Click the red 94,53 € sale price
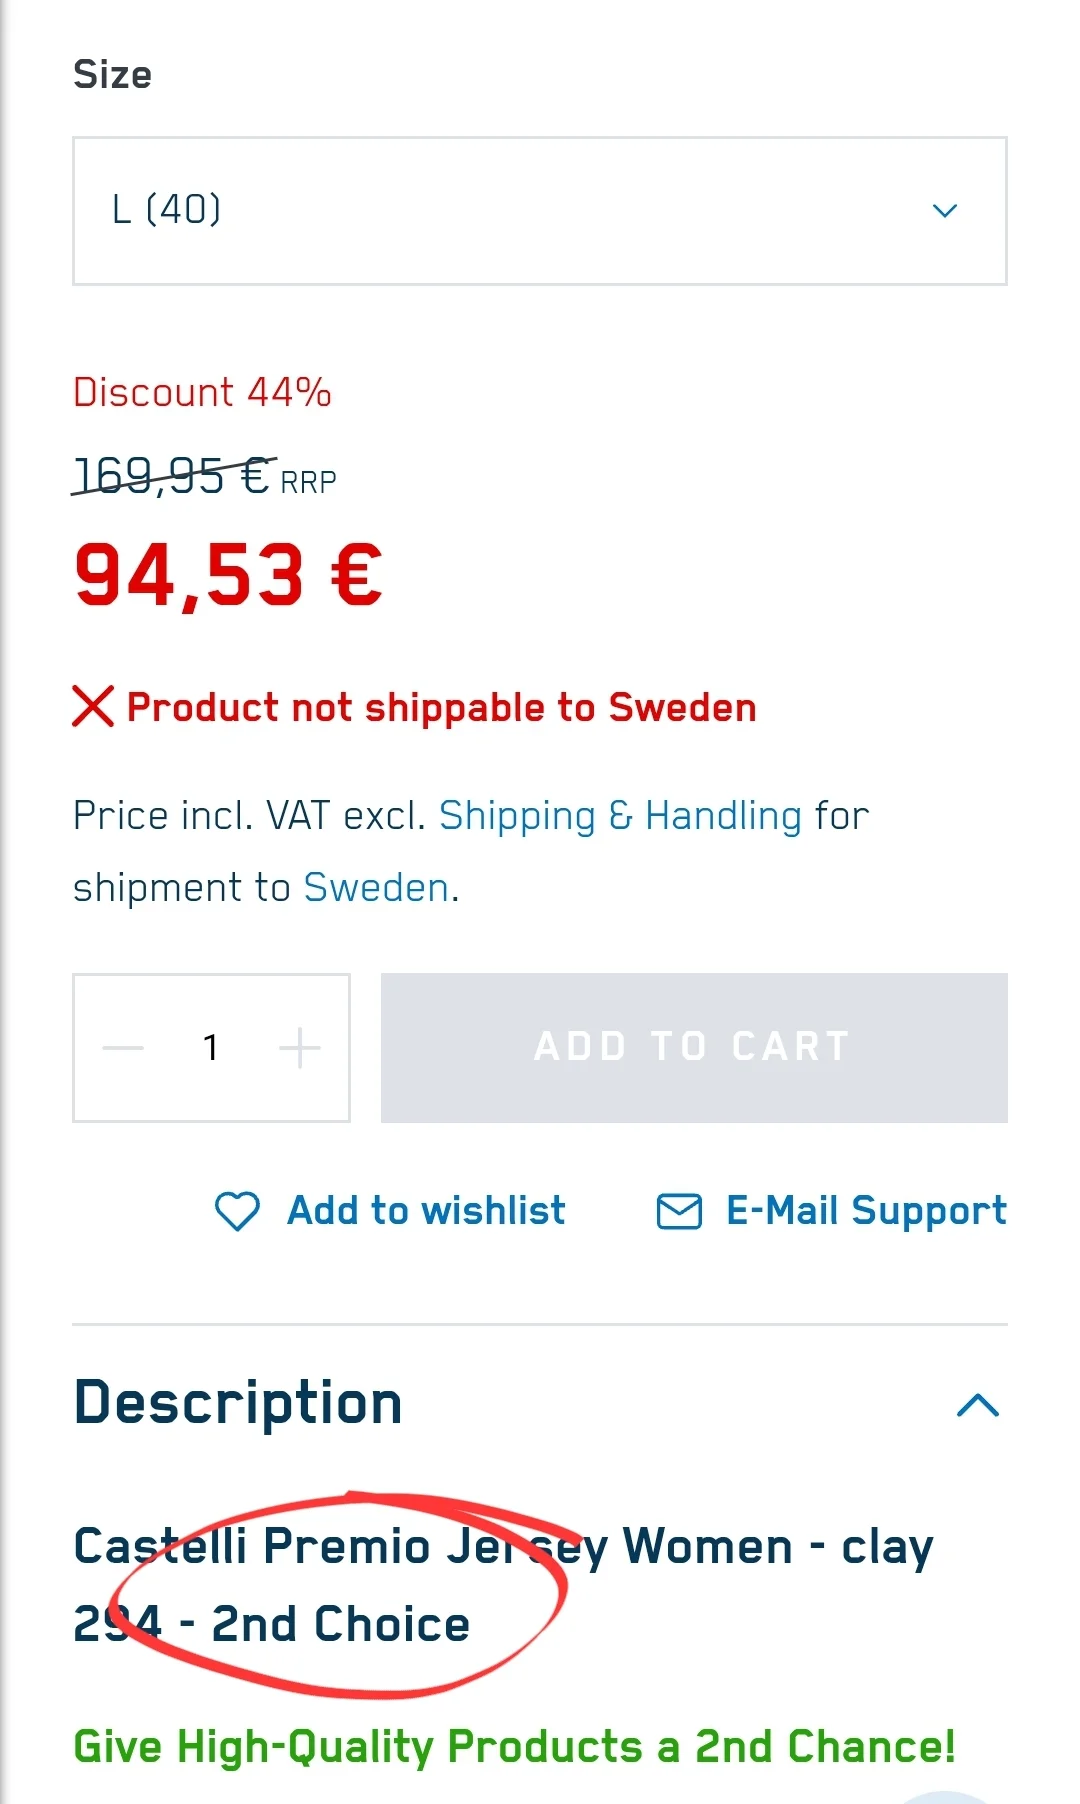1080x1804 pixels. click(x=228, y=576)
